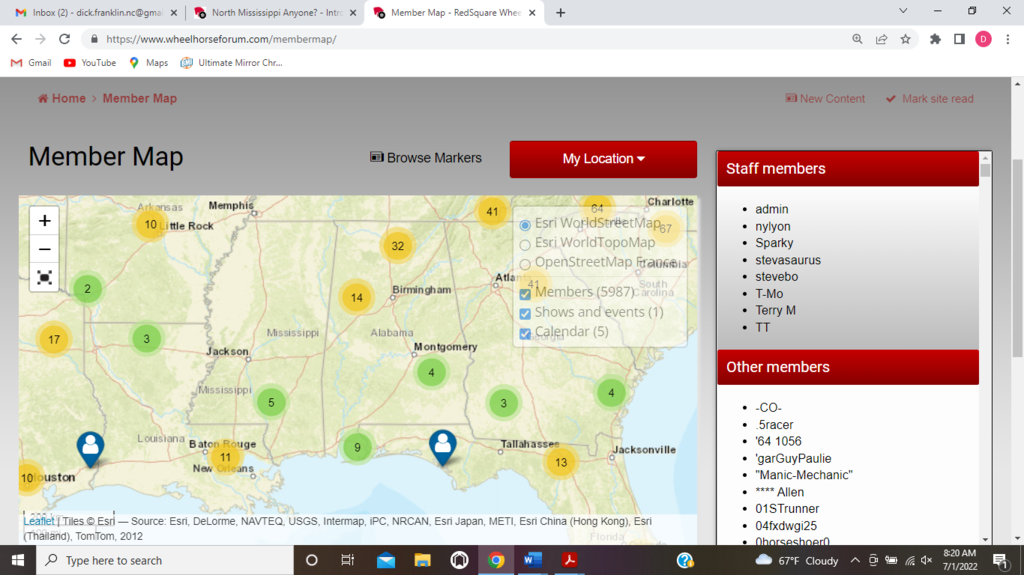Show hidden system tray icons
This screenshot has height=575, width=1024.
855,561
